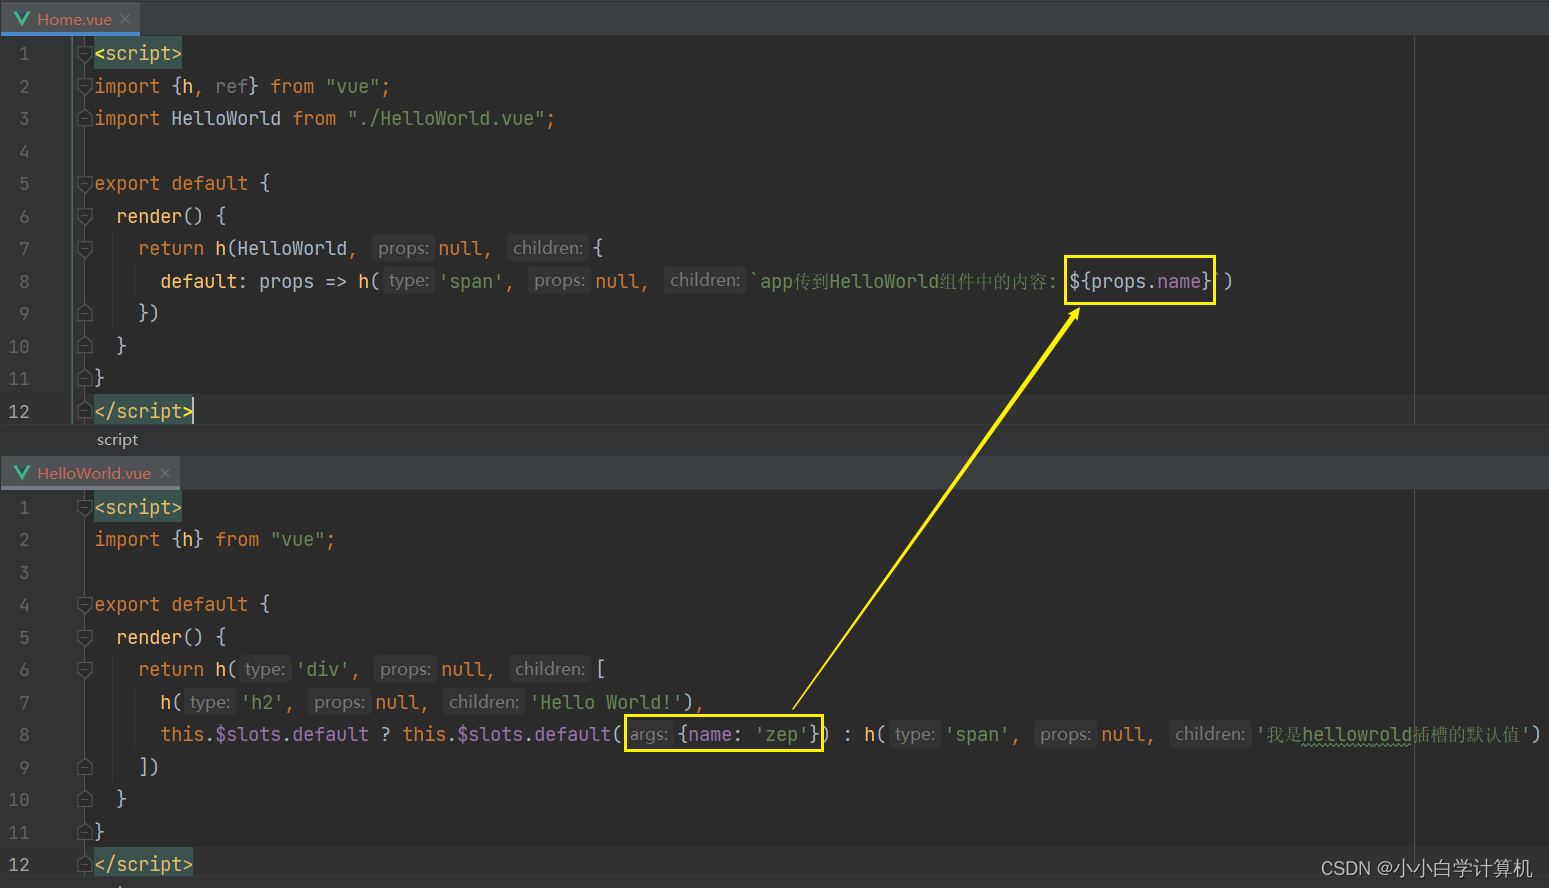
Task: Click the {name: 'zep'} argument in HelloWorld.vue
Action: click(x=749, y=735)
